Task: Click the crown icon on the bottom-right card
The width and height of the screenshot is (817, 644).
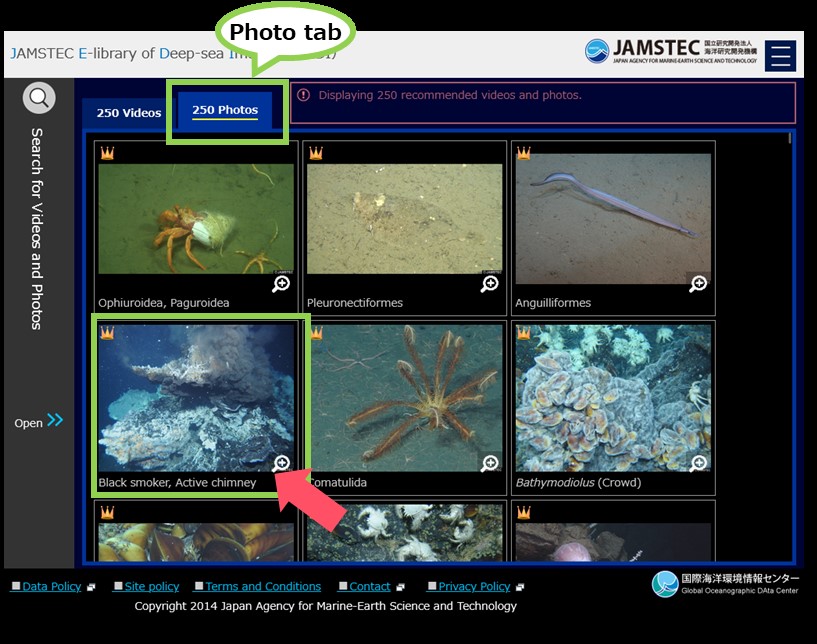Action: pos(524,512)
